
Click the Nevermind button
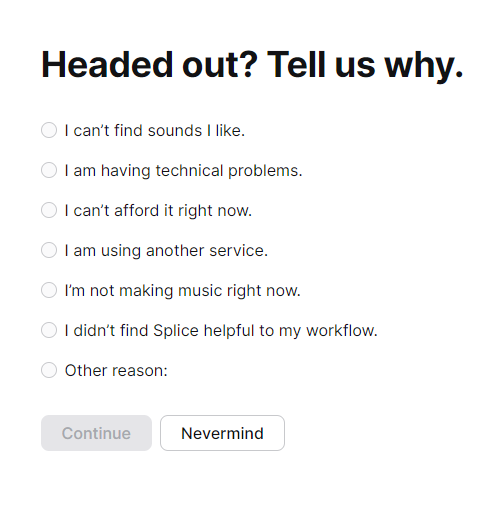222,433
